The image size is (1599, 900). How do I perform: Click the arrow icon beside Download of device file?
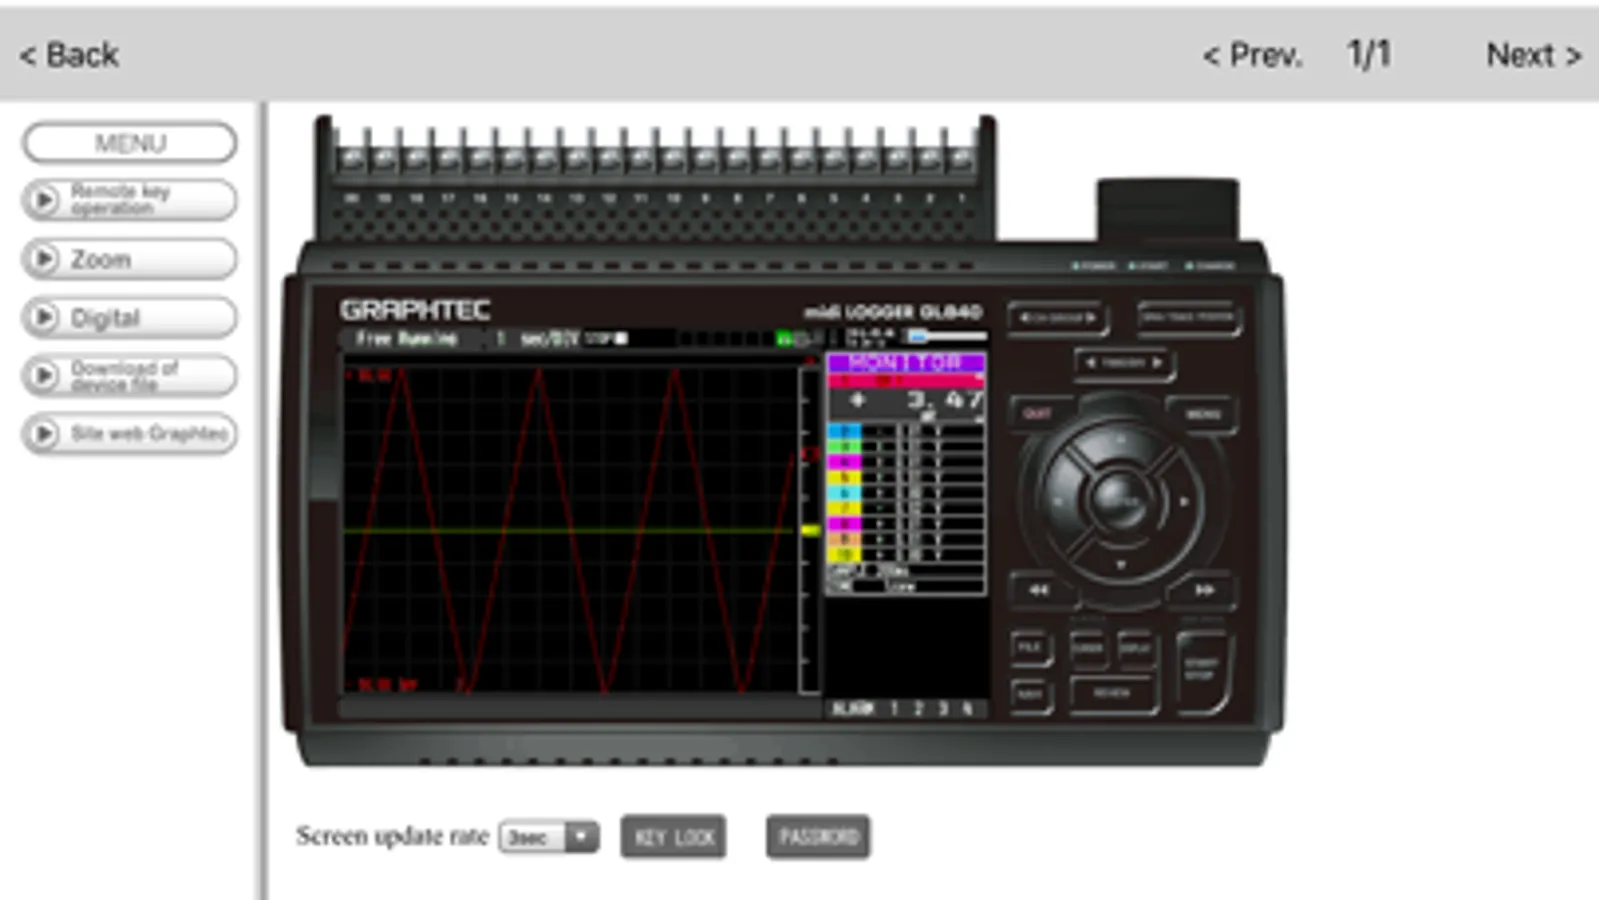[x=43, y=376]
